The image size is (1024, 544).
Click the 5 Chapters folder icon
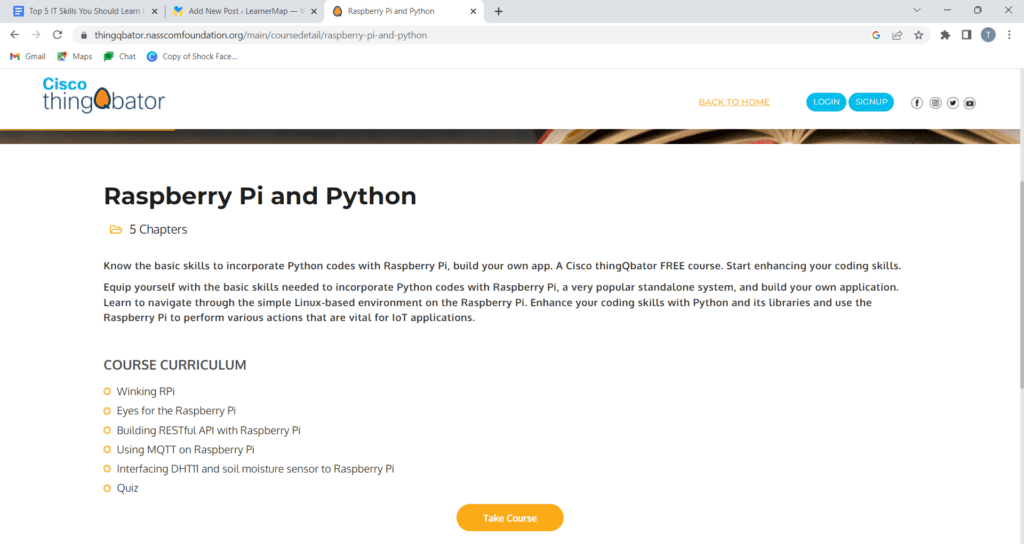tap(116, 229)
